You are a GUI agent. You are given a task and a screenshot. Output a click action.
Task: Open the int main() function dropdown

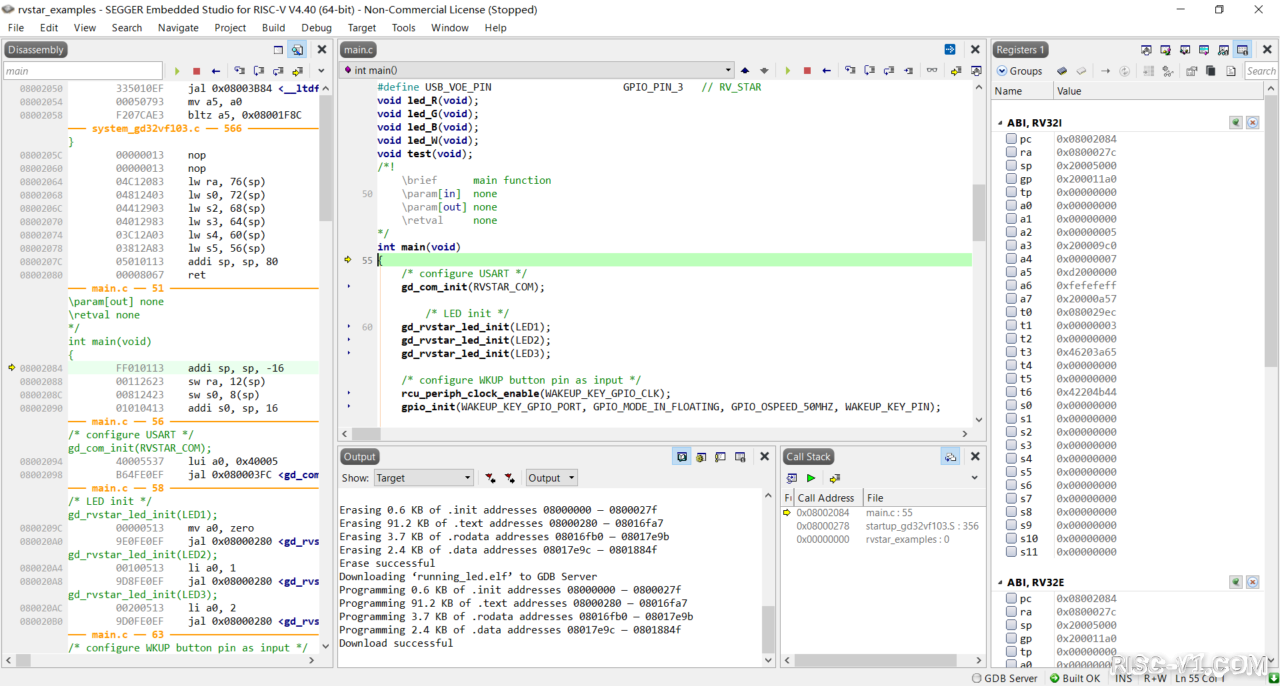pos(537,71)
